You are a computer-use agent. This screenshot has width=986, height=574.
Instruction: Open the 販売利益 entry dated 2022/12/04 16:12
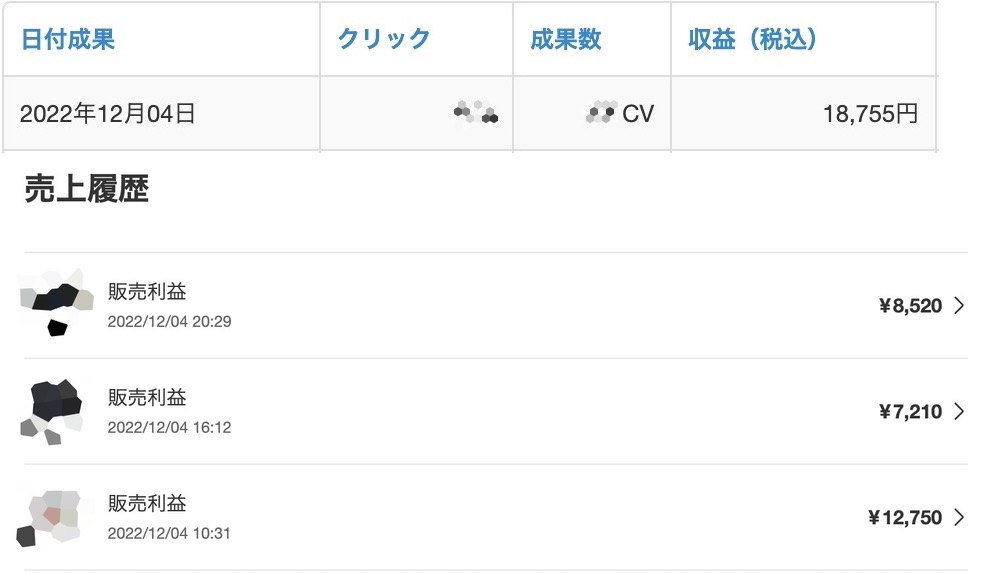point(496,411)
